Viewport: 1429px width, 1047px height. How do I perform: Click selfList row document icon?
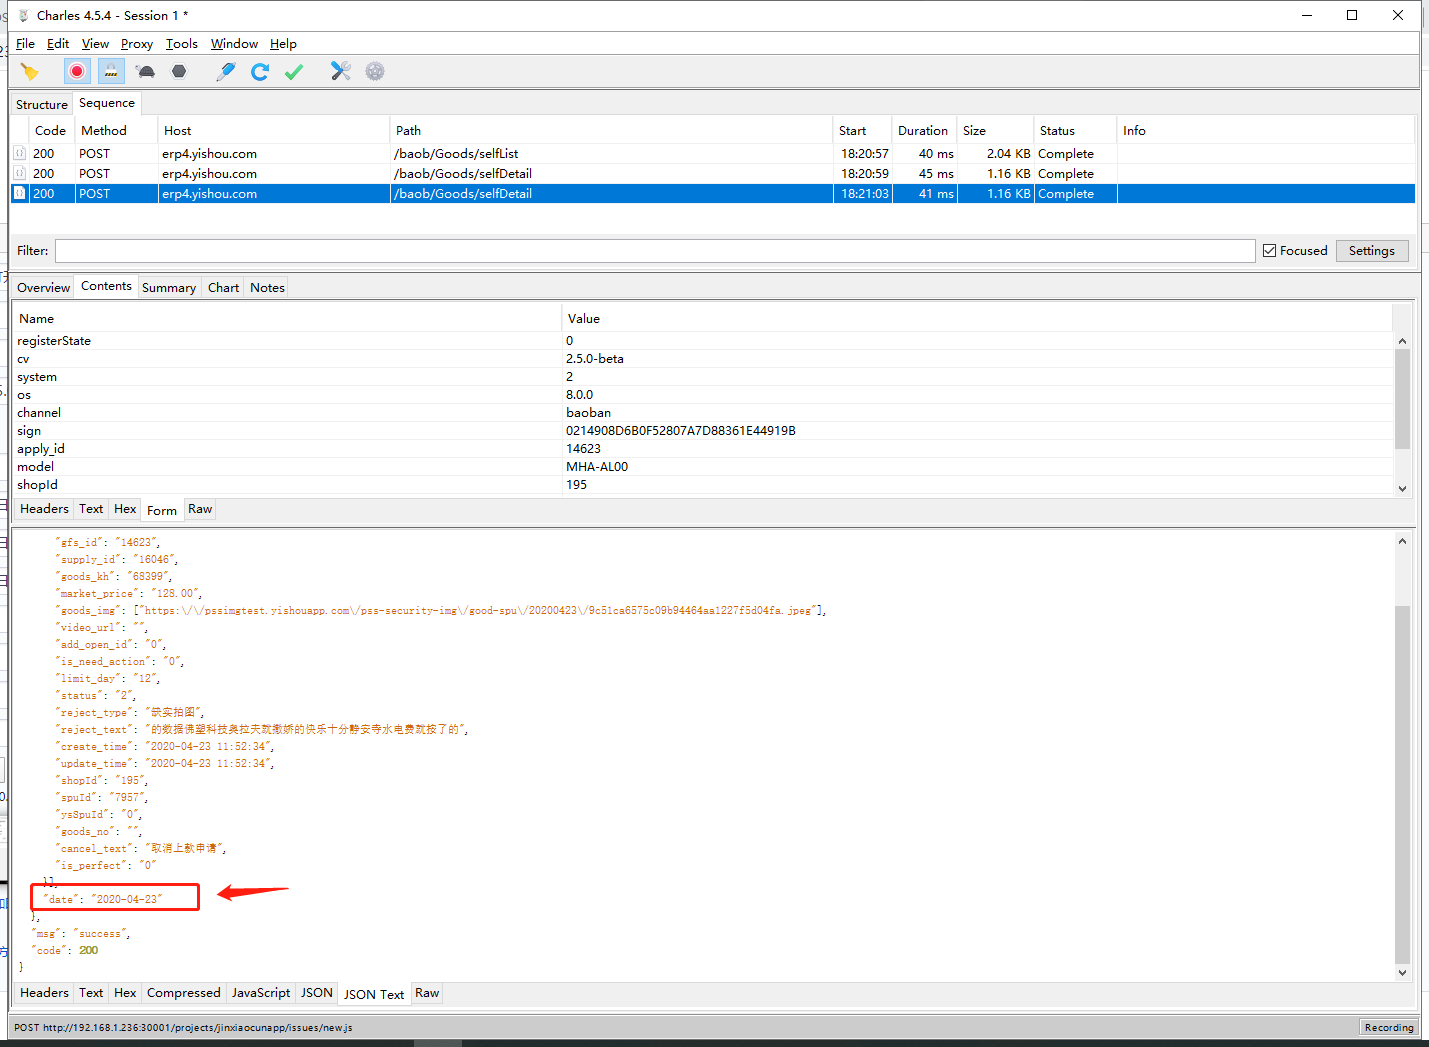click(x=19, y=153)
